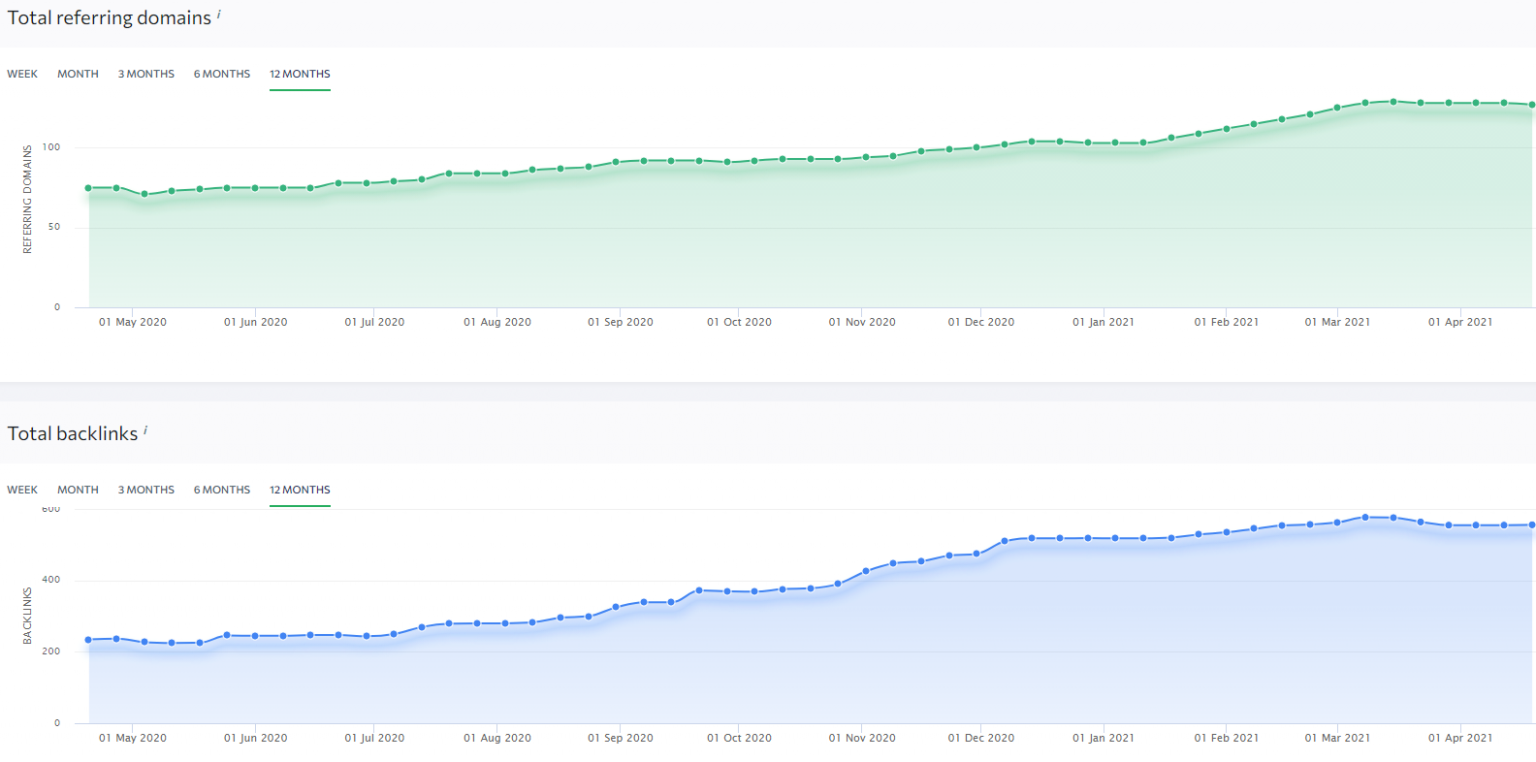The width and height of the screenshot is (1536, 762).
Task: Click the 200 value on backlinks y-axis
Action: pos(51,652)
